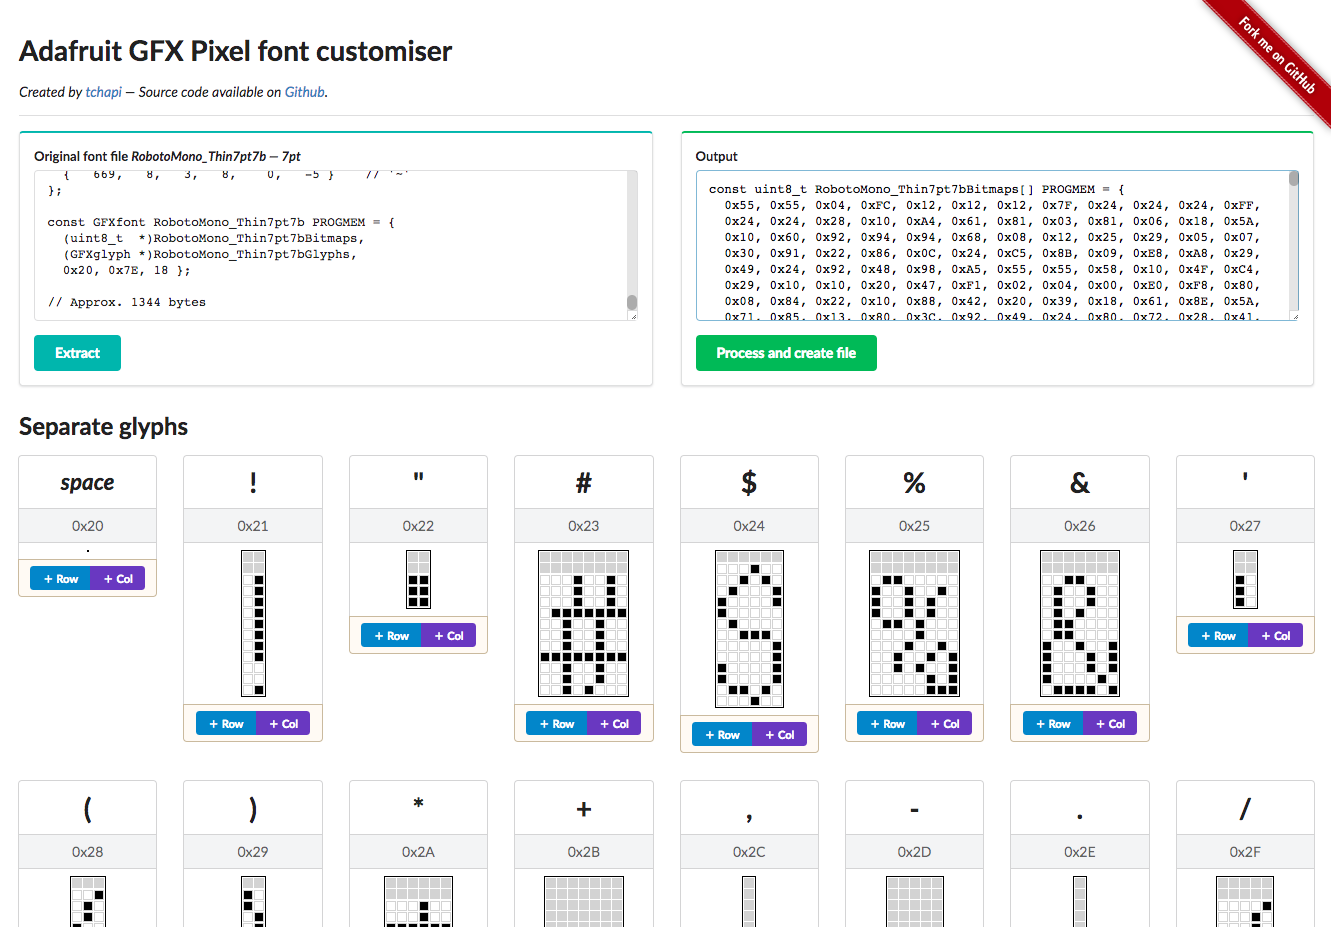Add a column to the ! glyph
This screenshot has width=1331, height=927.
click(x=283, y=724)
